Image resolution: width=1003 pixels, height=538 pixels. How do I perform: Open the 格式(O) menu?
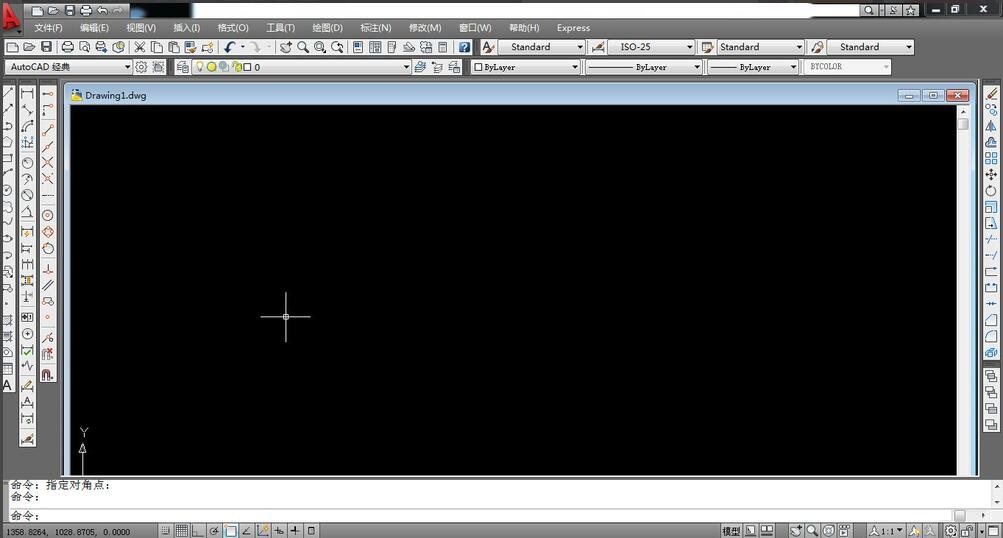pyautogui.click(x=233, y=28)
